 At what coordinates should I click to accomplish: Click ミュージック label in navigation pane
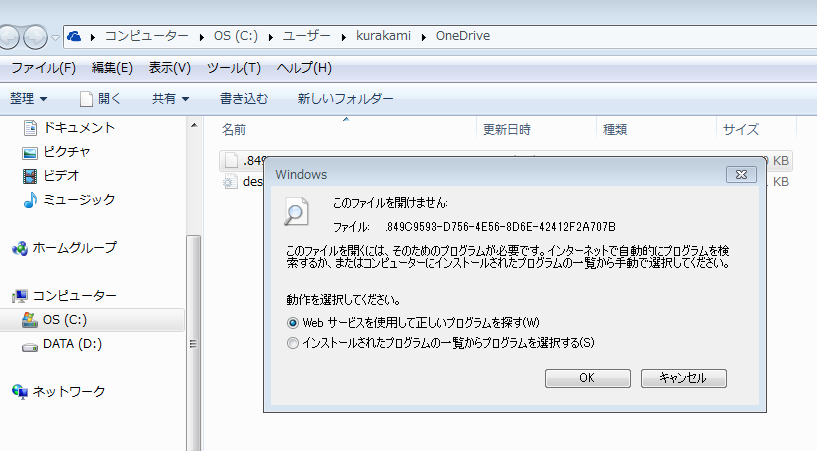coord(79,199)
